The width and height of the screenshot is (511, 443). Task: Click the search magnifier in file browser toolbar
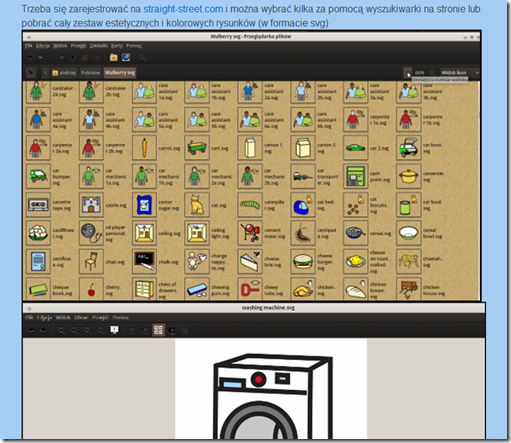pyautogui.click(x=142, y=58)
